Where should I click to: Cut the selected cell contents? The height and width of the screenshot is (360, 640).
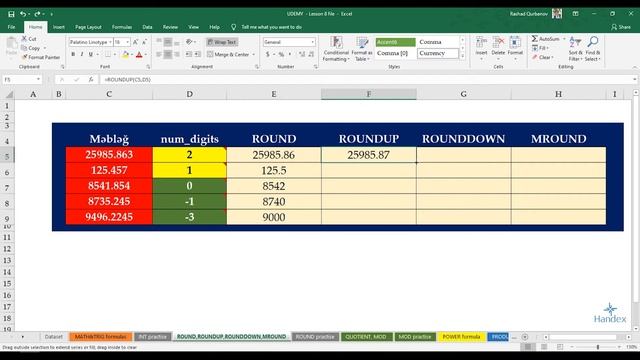pyautogui.click(x=29, y=39)
